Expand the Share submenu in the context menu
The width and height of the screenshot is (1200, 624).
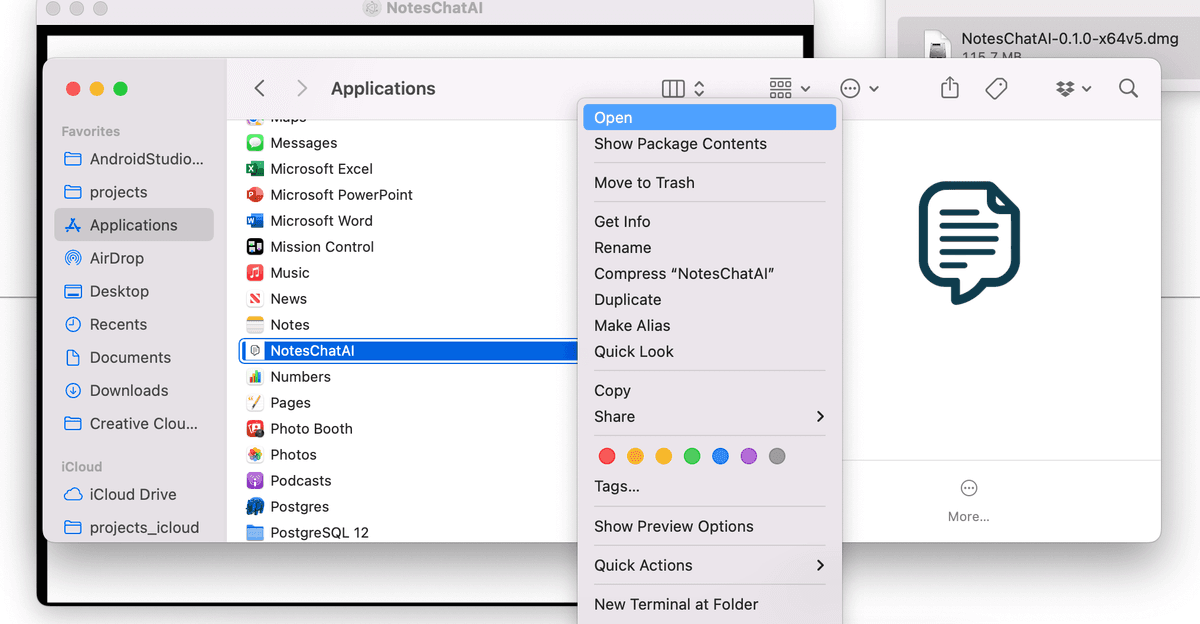[710, 417]
